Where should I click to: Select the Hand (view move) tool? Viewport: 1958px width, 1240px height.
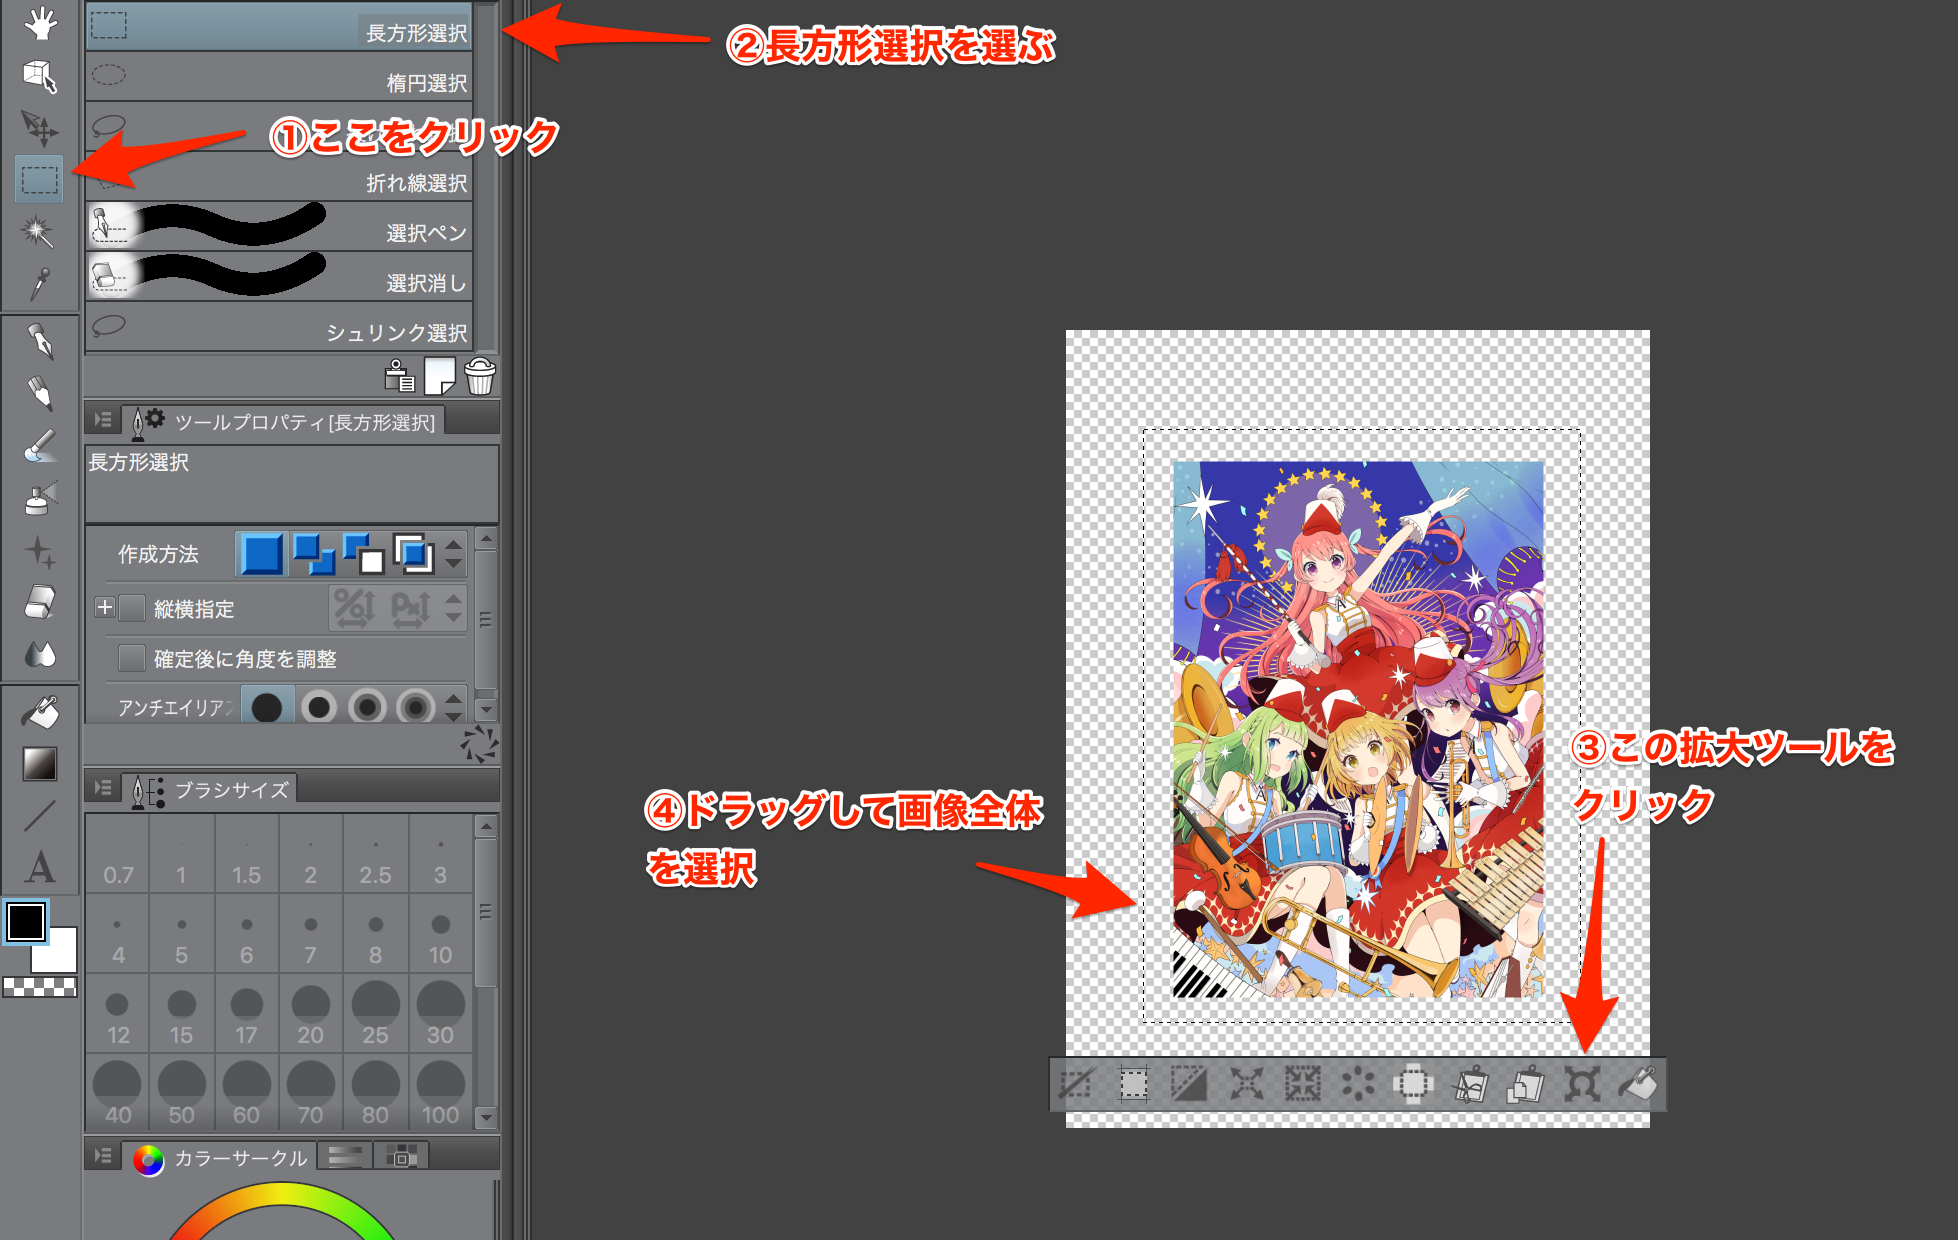(x=40, y=22)
